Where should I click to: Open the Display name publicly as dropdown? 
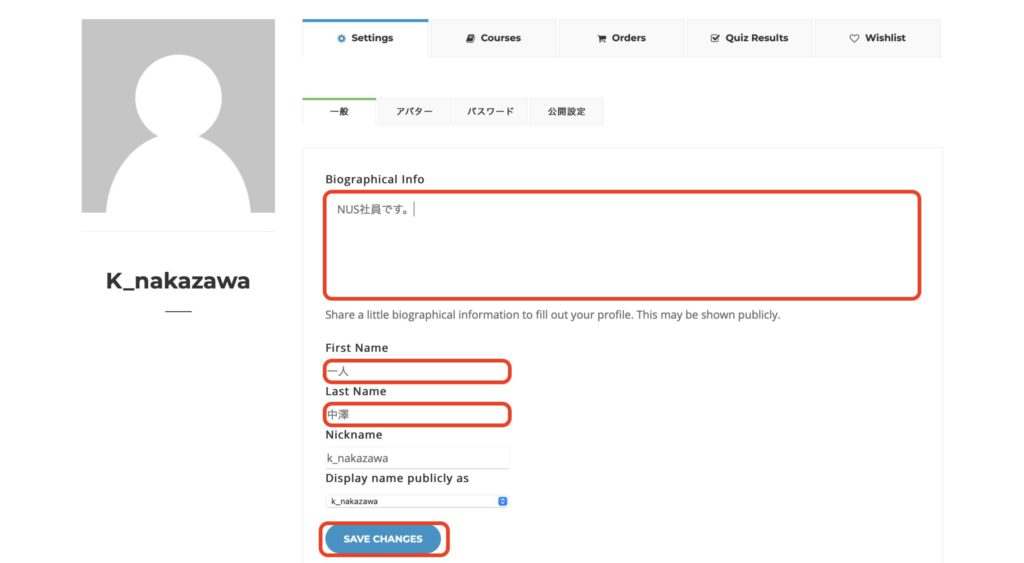click(x=417, y=501)
